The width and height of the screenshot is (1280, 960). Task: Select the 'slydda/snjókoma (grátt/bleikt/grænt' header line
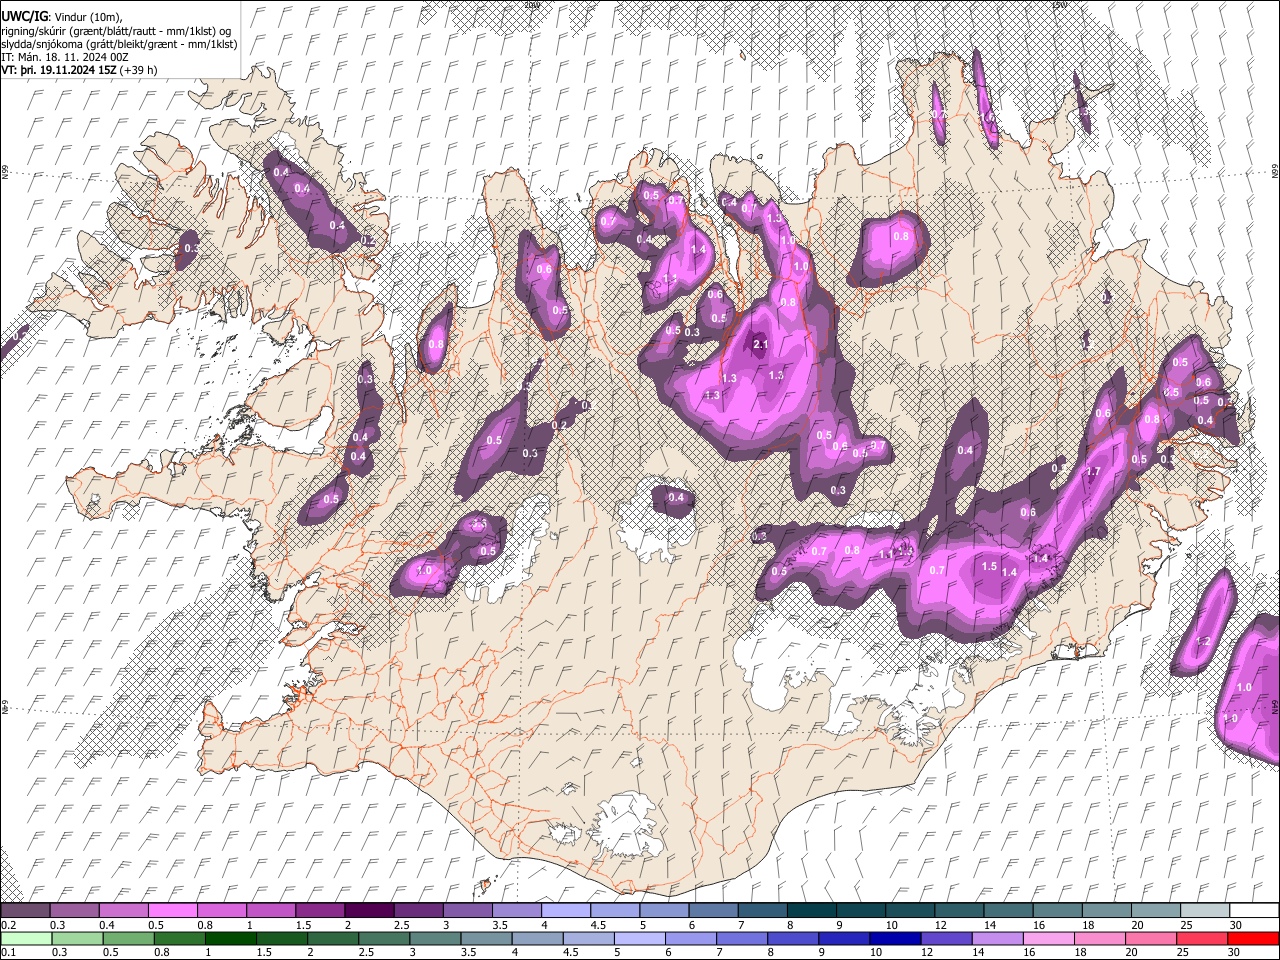click(119, 44)
